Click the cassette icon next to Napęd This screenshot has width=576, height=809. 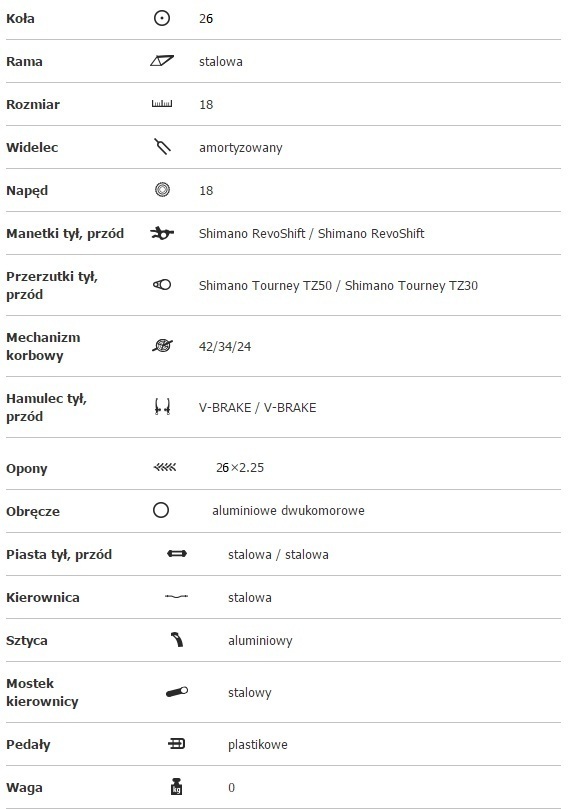[162, 190]
